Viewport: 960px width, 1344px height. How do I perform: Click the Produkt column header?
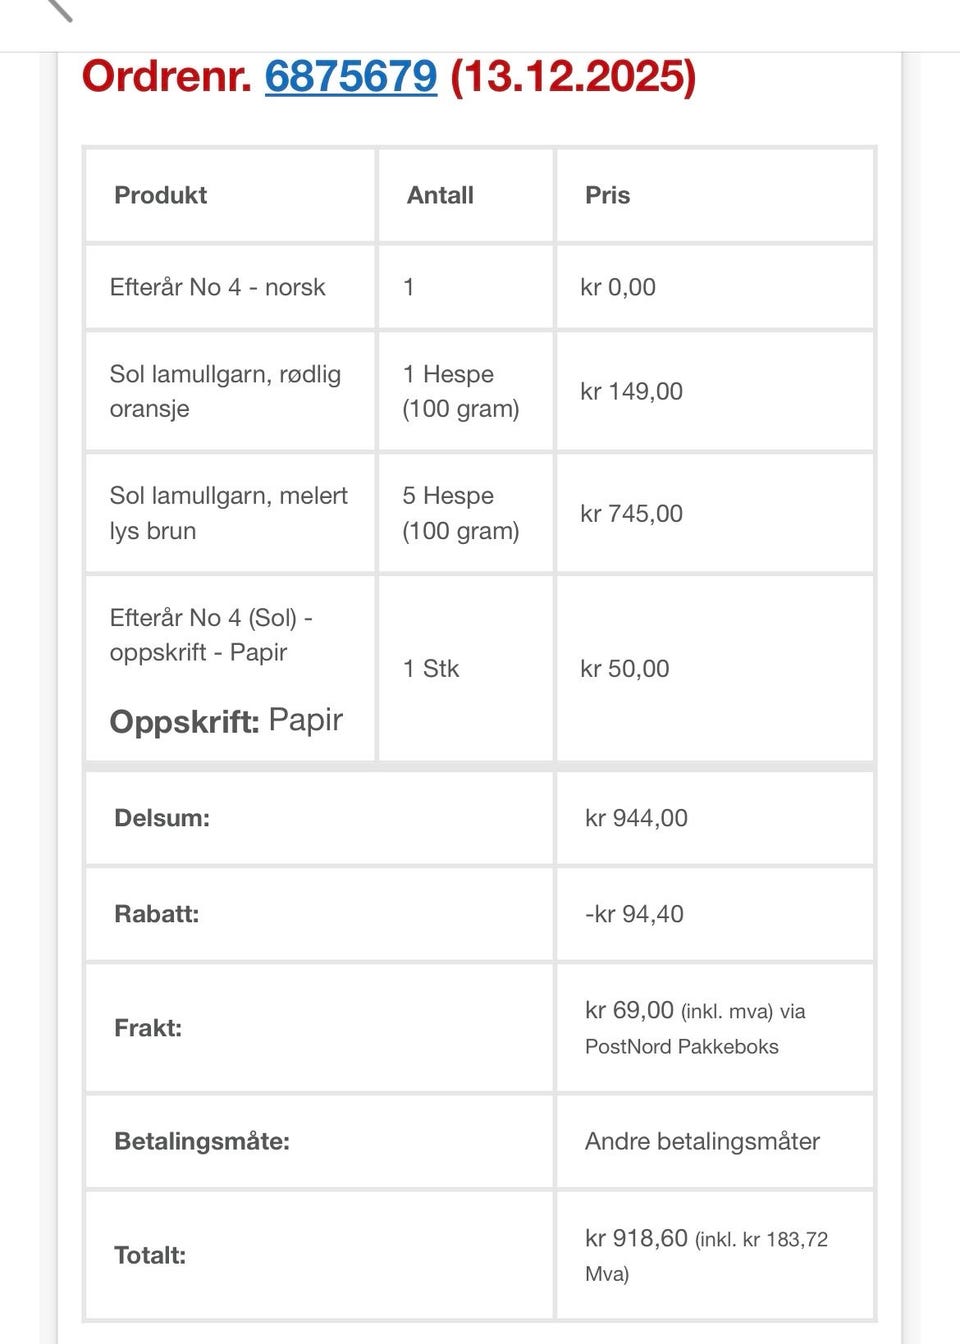(161, 195)
